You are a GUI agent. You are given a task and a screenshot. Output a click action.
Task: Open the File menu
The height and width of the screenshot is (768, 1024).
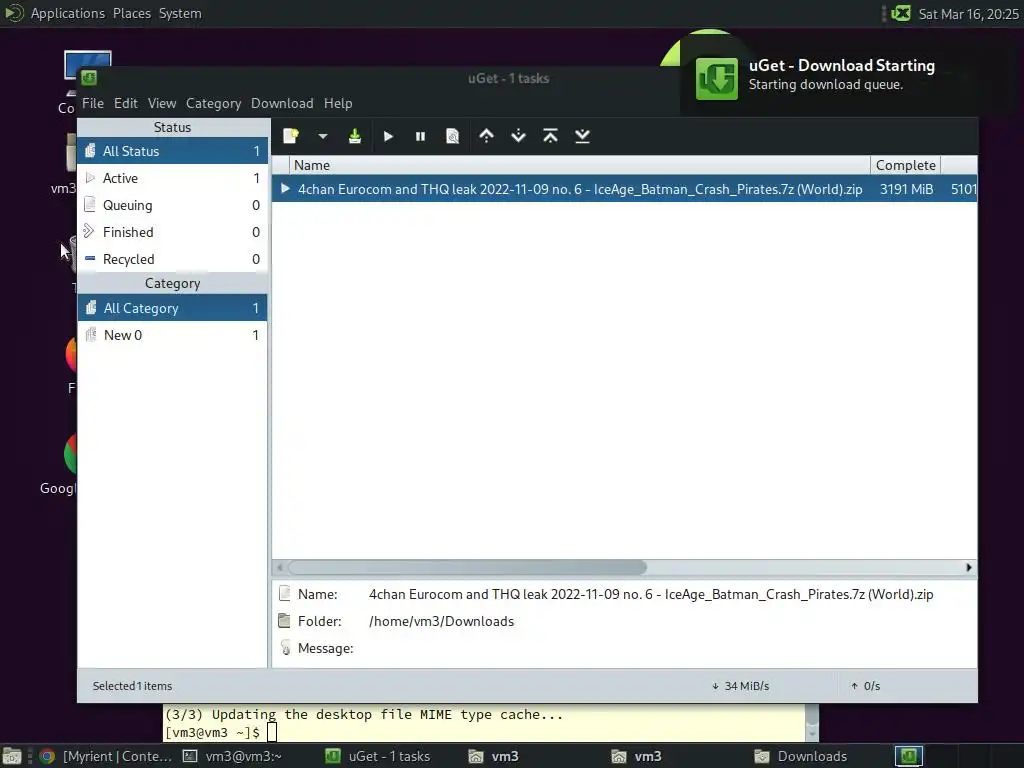93,103
